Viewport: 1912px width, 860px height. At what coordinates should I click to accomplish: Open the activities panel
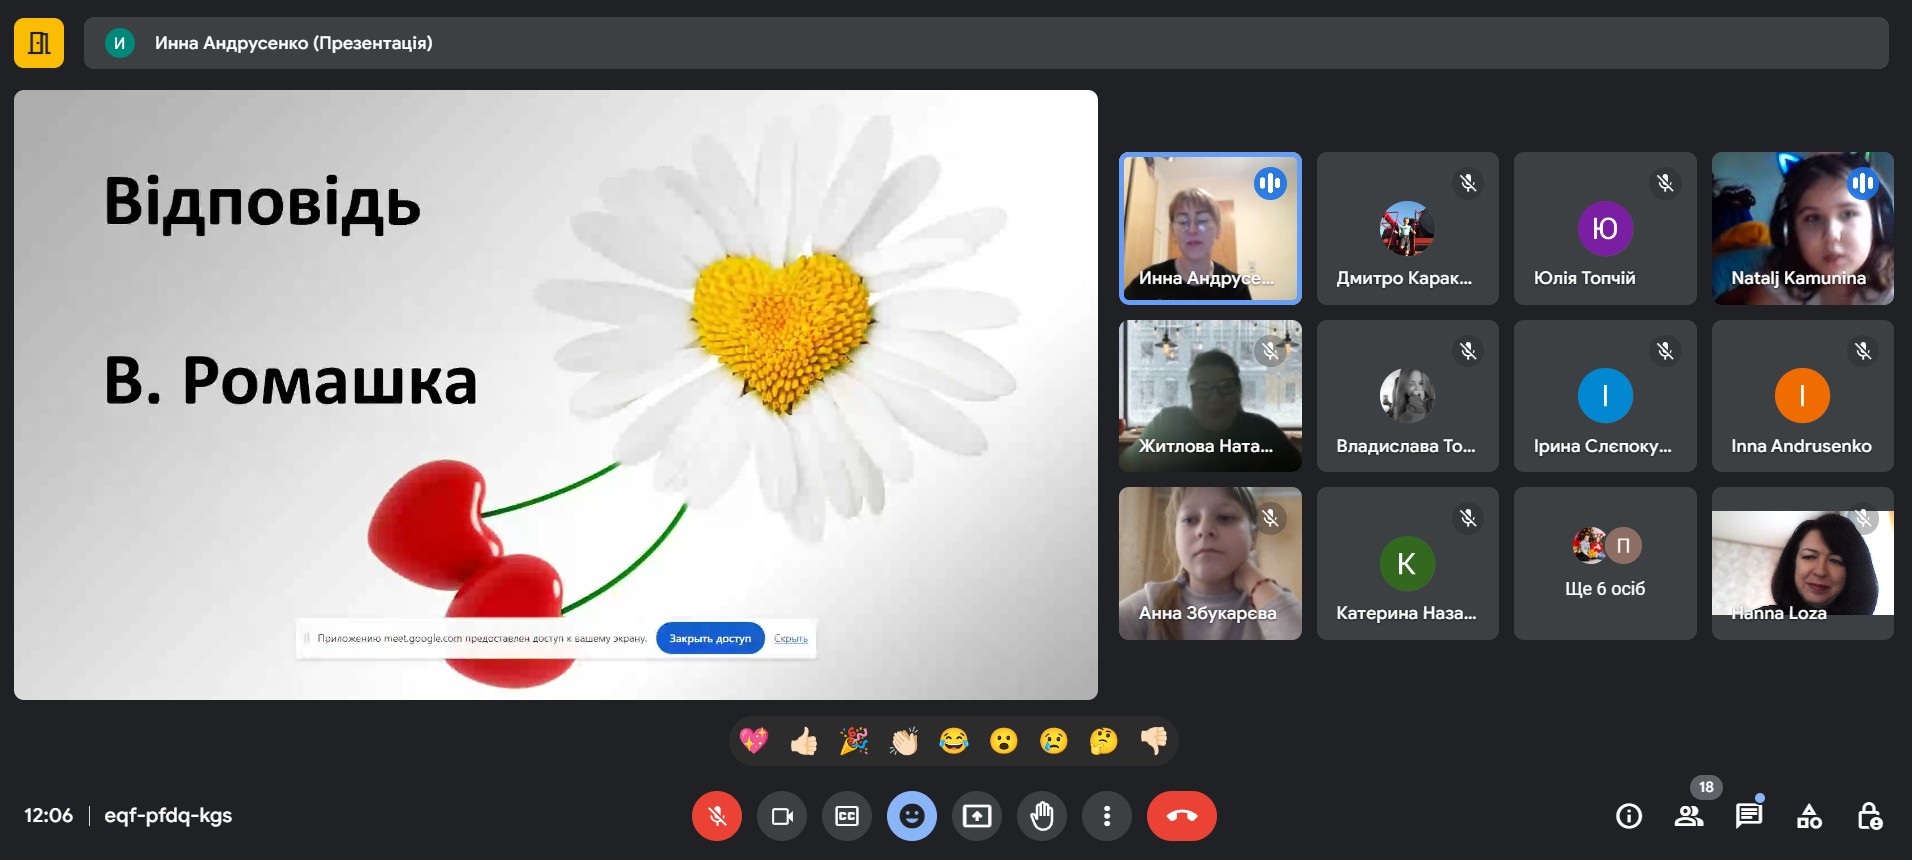click(1809, 816)
